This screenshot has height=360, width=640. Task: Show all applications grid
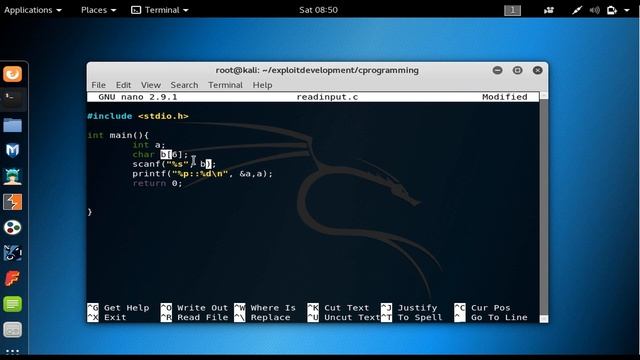pos(13,351)
